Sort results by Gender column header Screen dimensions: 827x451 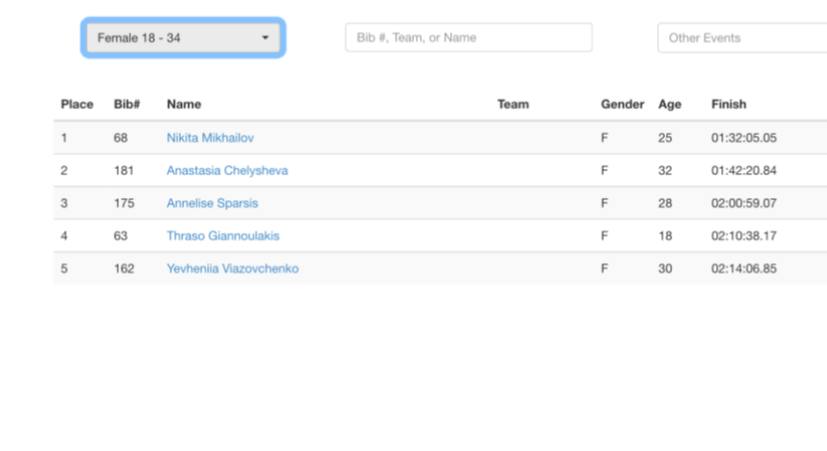(x=622, y=104)
